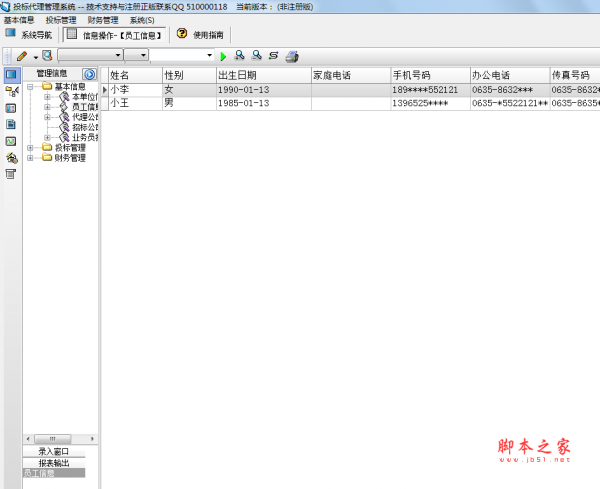The height and width of the screenshot is (489, 600).
Task: Click the green run arrow icon
Action: (223, 56)
